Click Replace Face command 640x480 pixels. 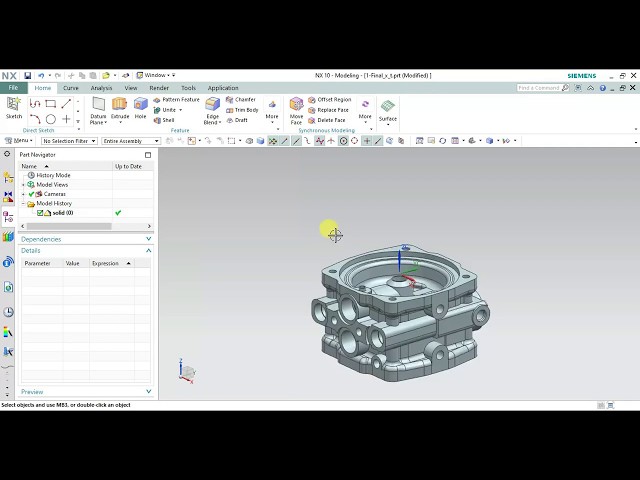(329, 110)
